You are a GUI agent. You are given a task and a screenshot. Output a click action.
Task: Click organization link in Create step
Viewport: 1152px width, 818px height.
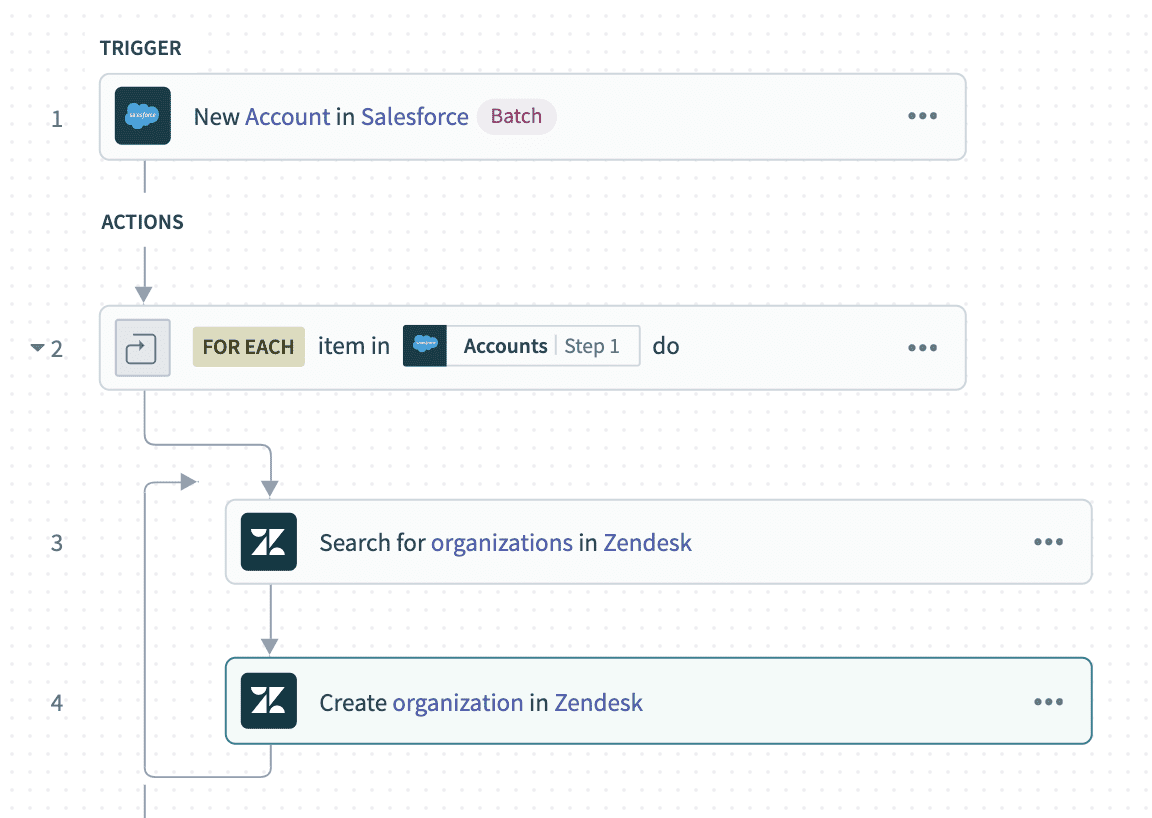[457, 703]
